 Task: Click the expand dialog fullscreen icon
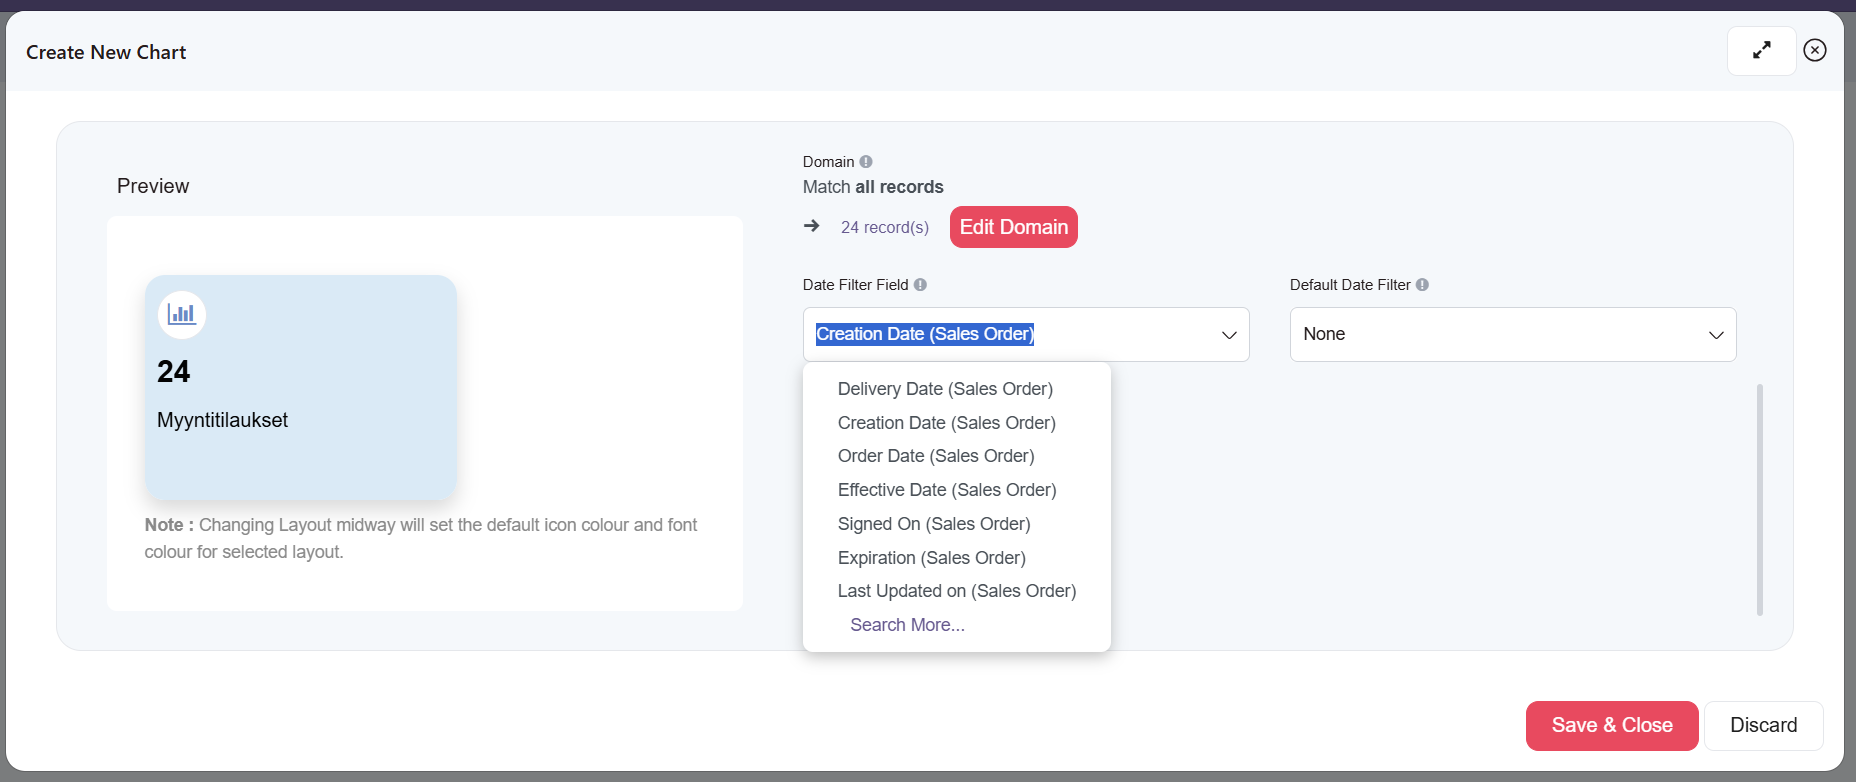[x=1761, y=50]
